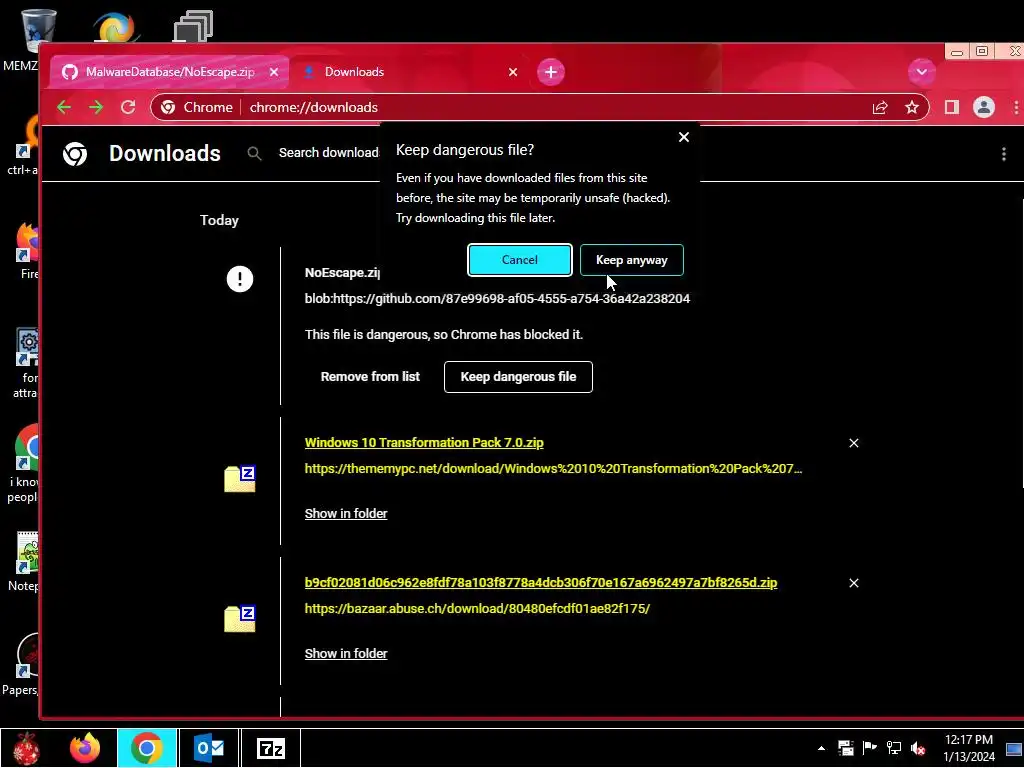1024x768 pixels.
Task: Click the Cancel button in the dialog
Action: (x=520, y=260)
